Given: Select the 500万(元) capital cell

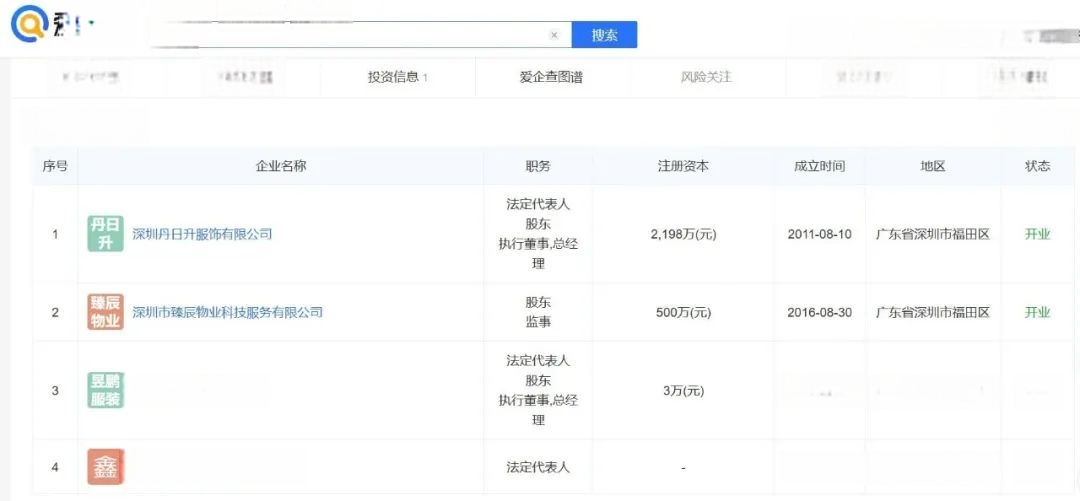Looking at the screenshot, I should tap(683, 312).
